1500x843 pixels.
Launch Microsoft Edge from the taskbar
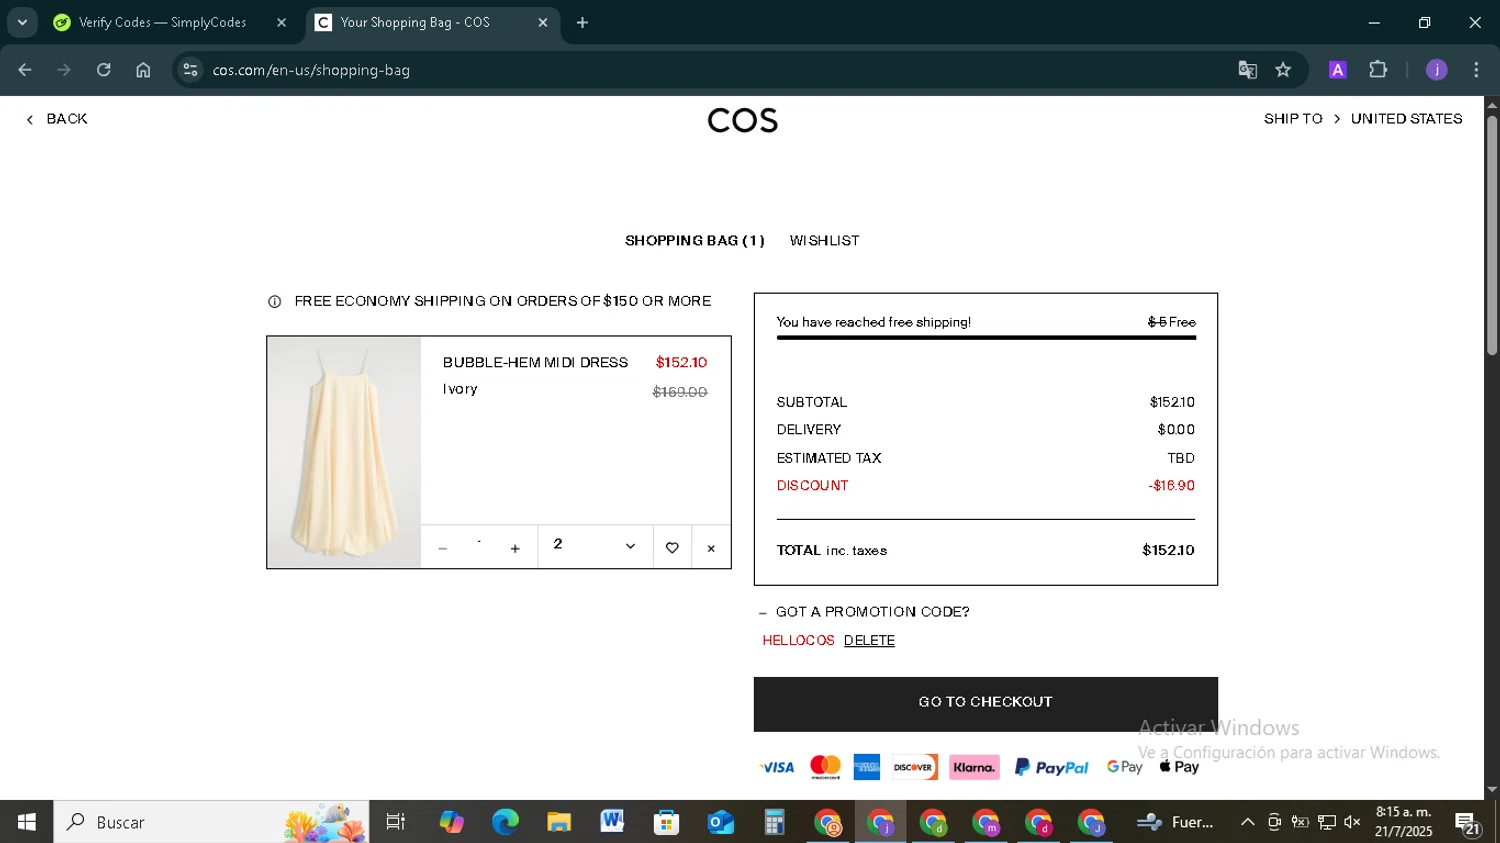click(505, 822)
